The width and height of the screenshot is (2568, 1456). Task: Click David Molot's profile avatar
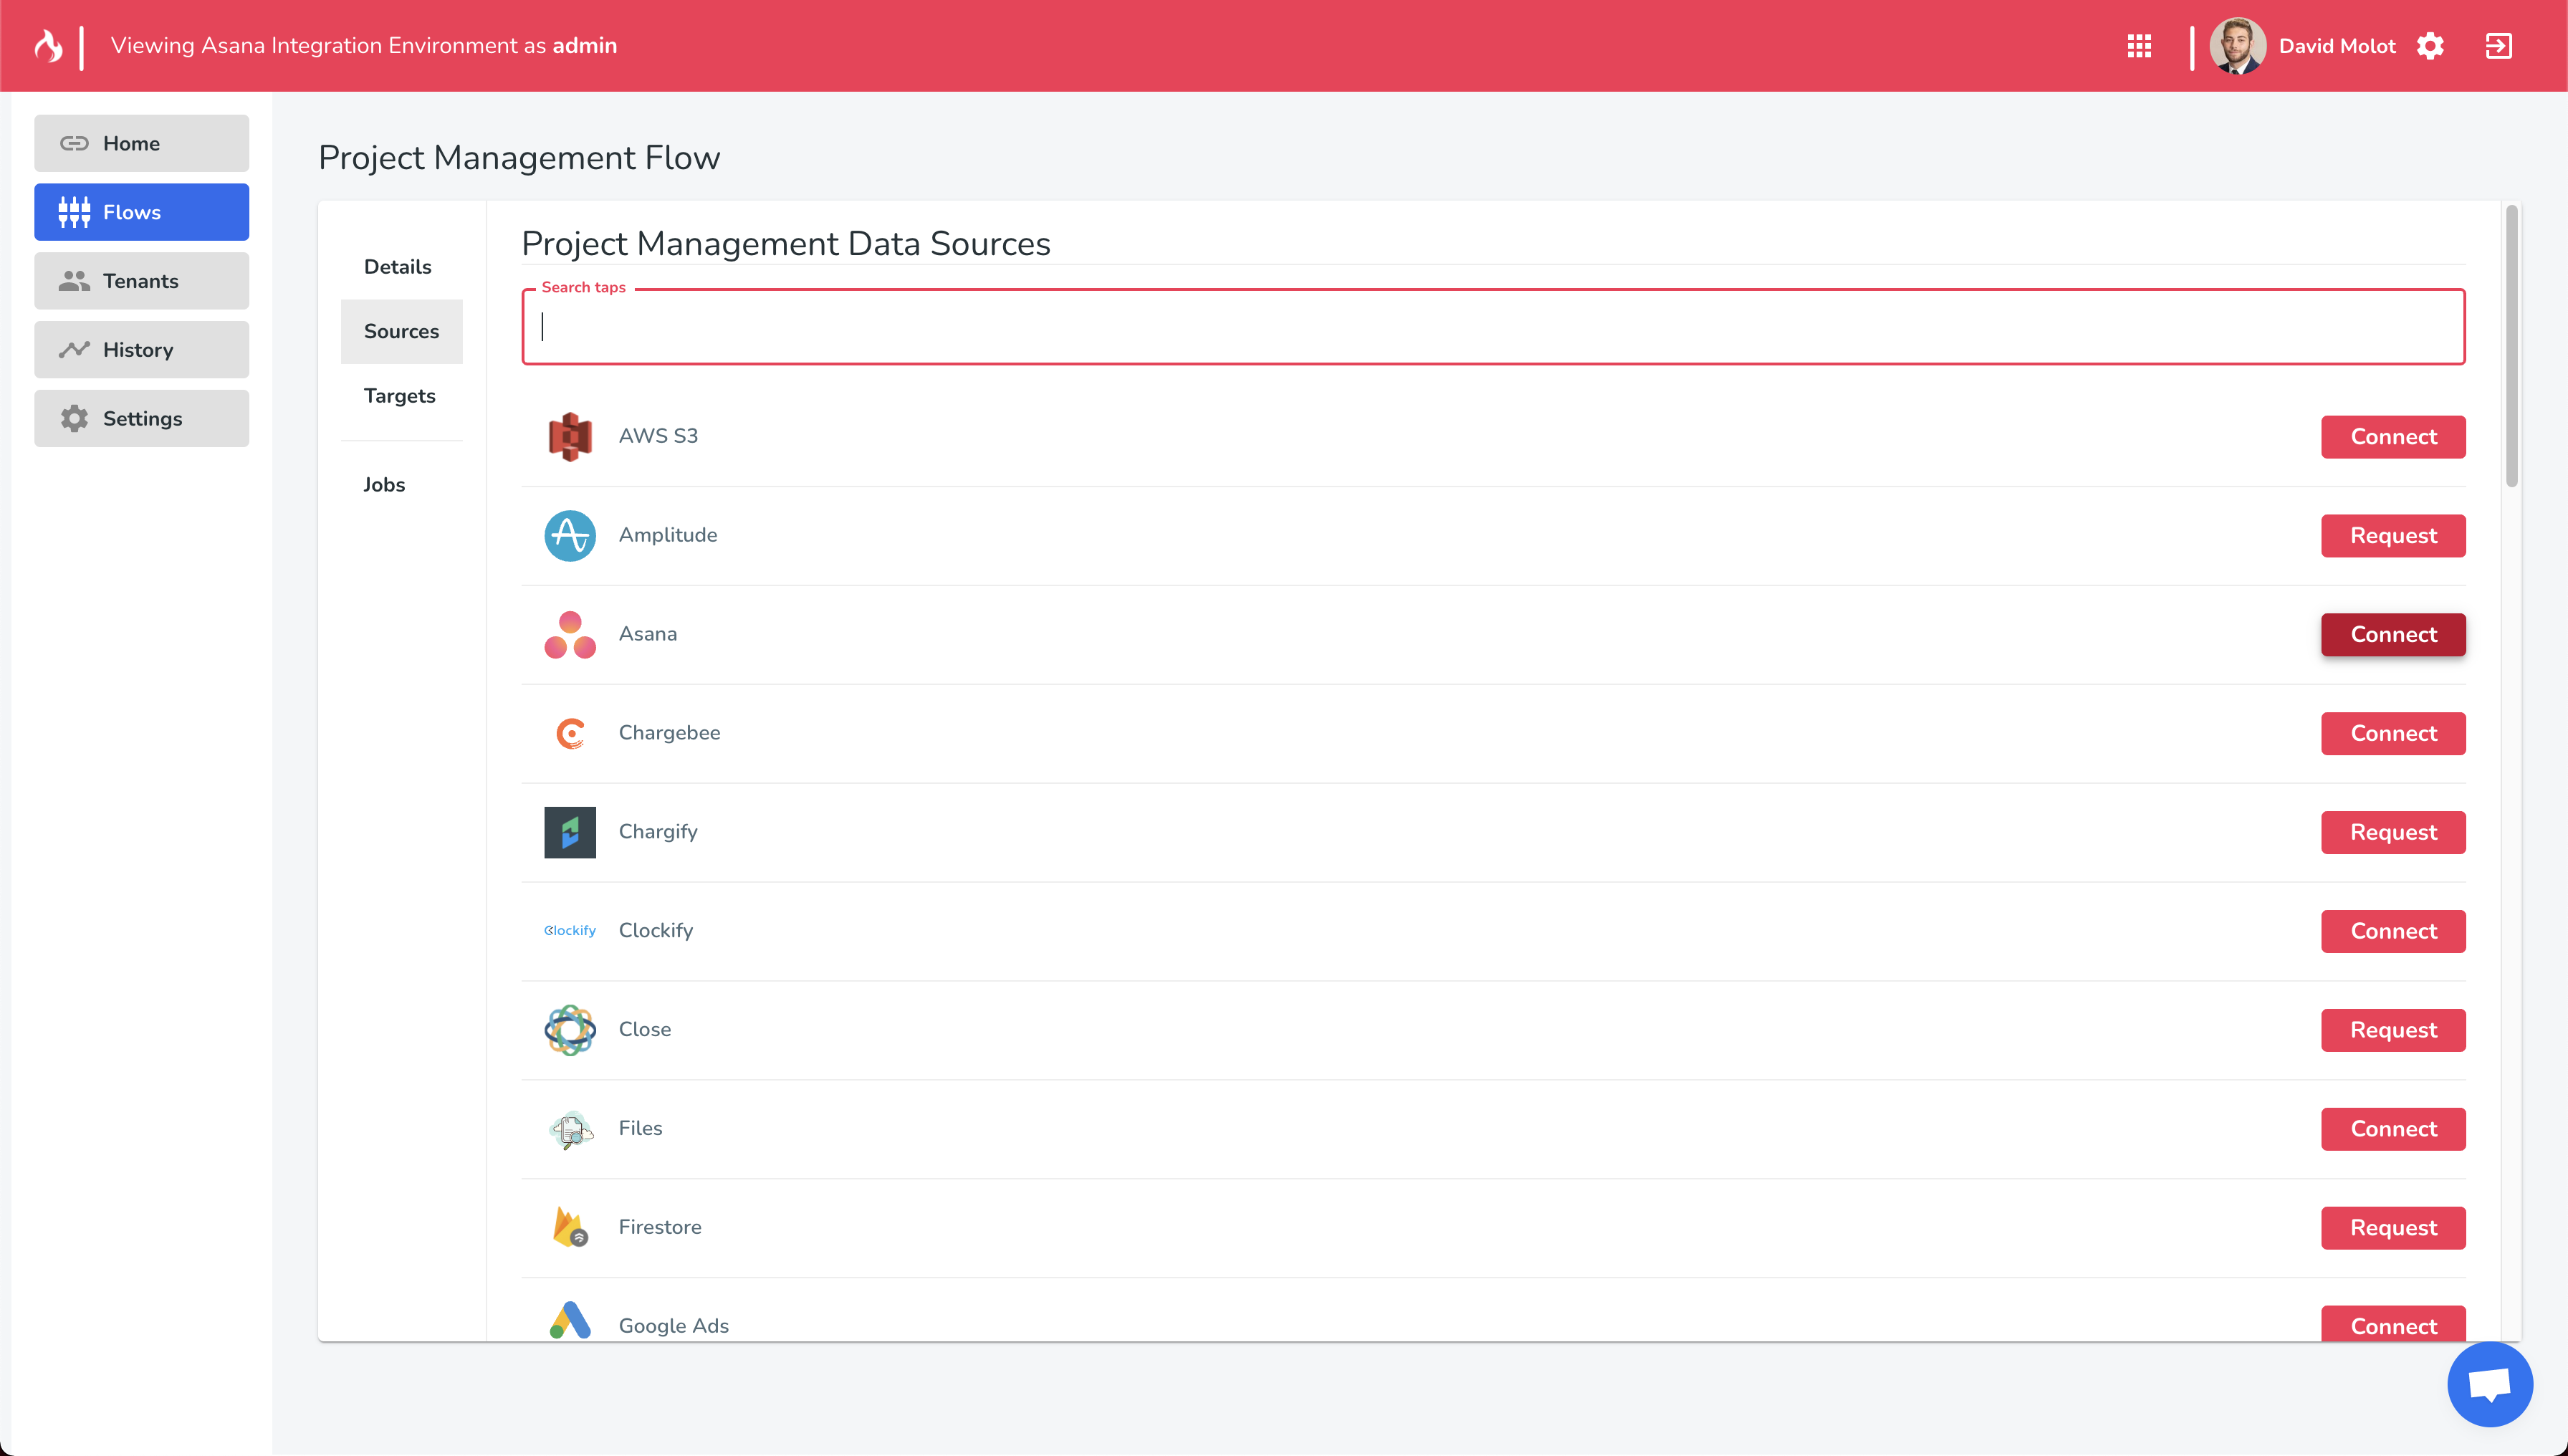(x=2237, y=46)
